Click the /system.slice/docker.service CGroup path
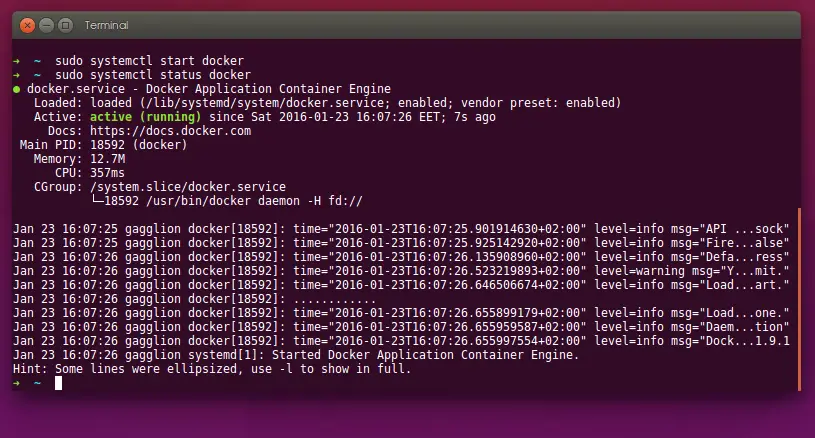This screenshot has height=438, width=815. coord(188,187)
